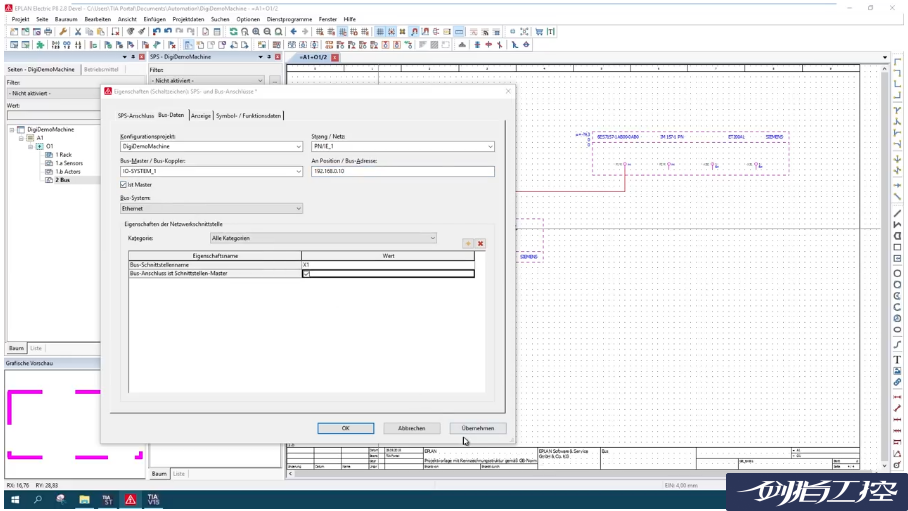Click the shopping cart icon in toolbar

[539, 32]
